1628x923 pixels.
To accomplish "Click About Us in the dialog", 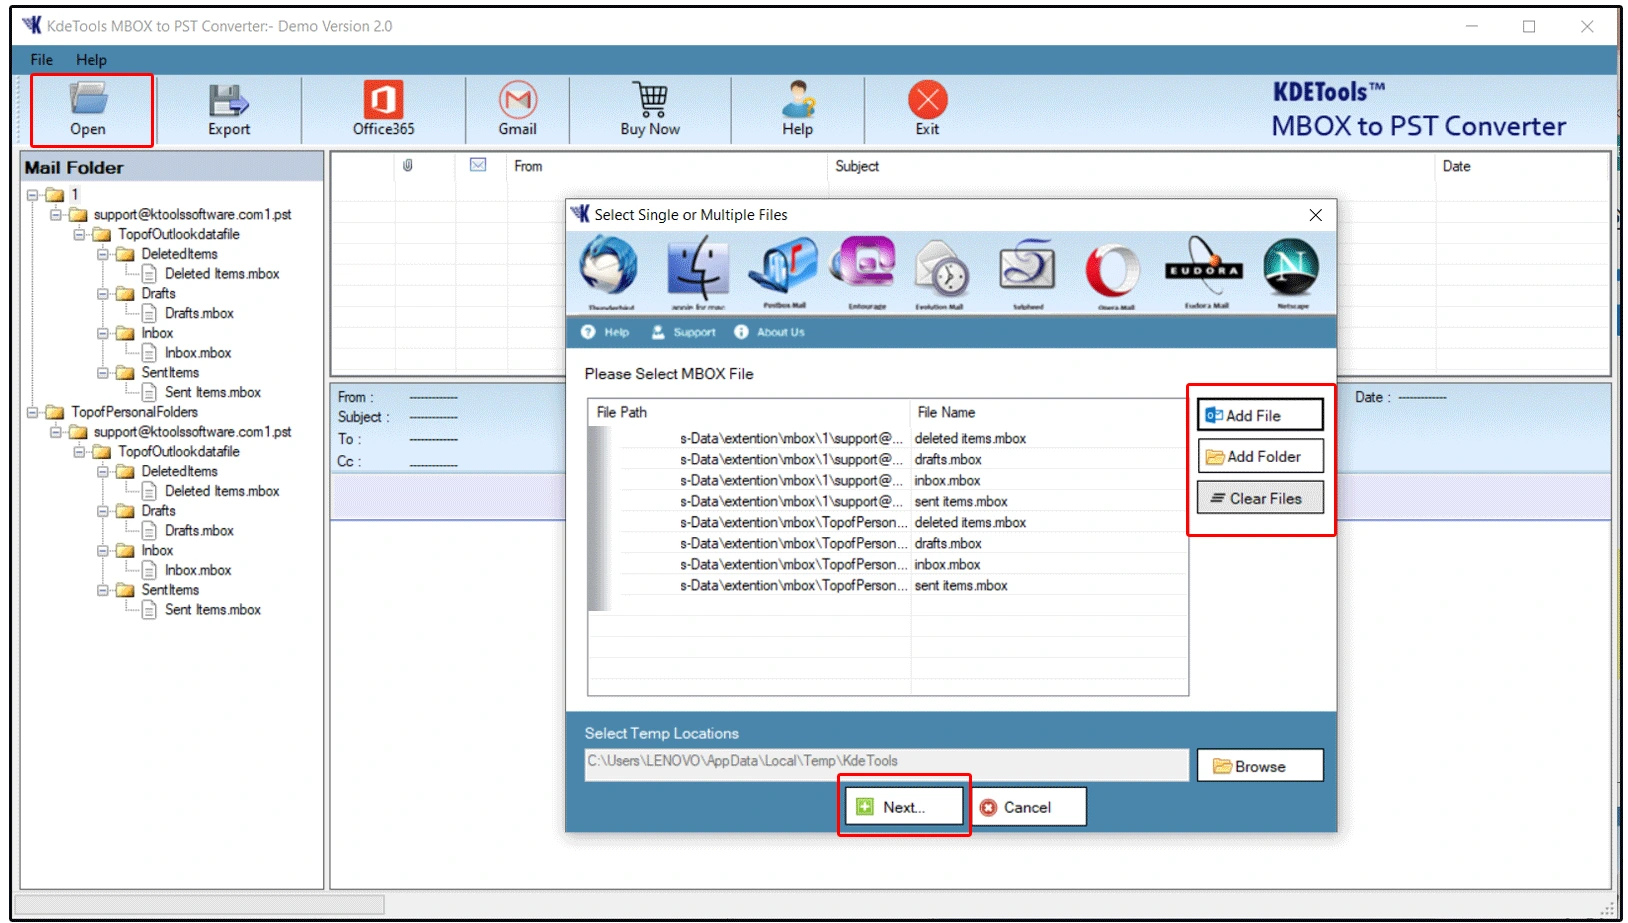I will coord(770,332).
